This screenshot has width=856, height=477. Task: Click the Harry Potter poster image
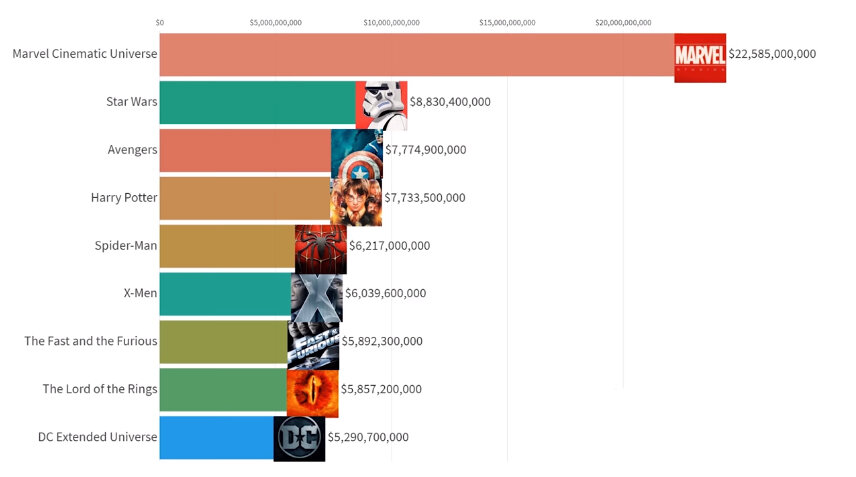[356, 201]
